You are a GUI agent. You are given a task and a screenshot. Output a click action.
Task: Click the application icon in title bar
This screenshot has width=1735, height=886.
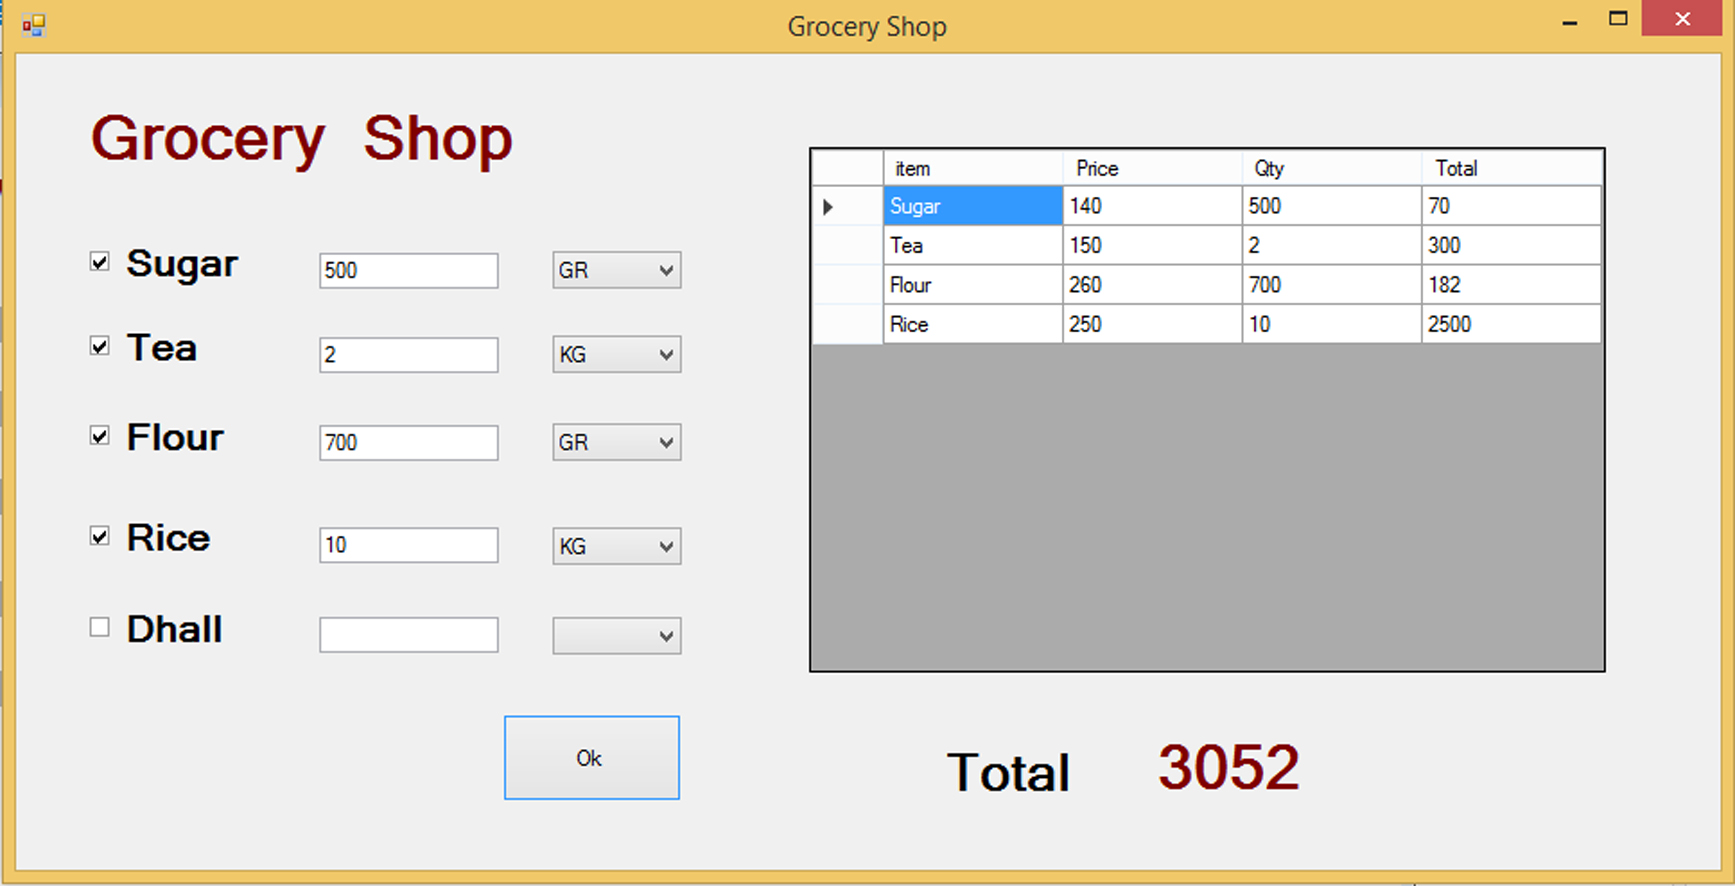[33, 26]
